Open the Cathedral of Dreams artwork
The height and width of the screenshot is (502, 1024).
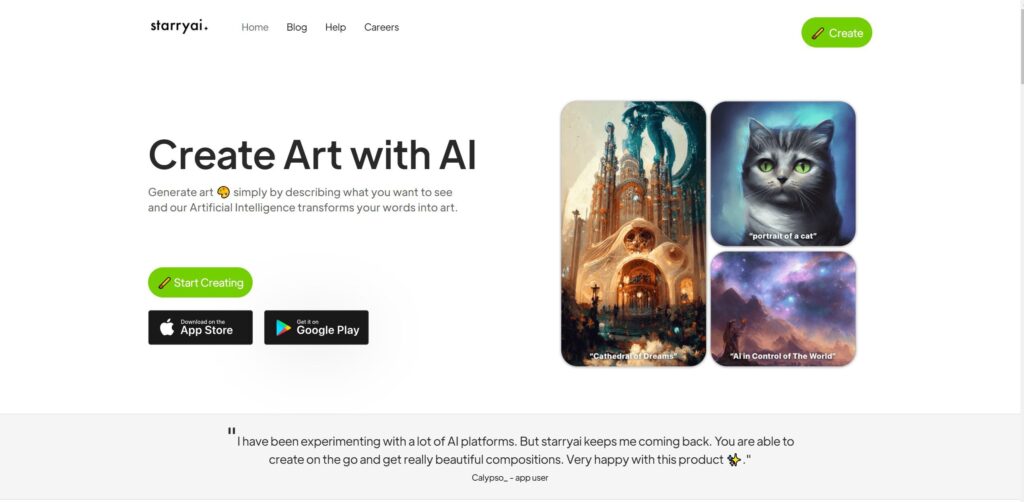pos(633,234)
